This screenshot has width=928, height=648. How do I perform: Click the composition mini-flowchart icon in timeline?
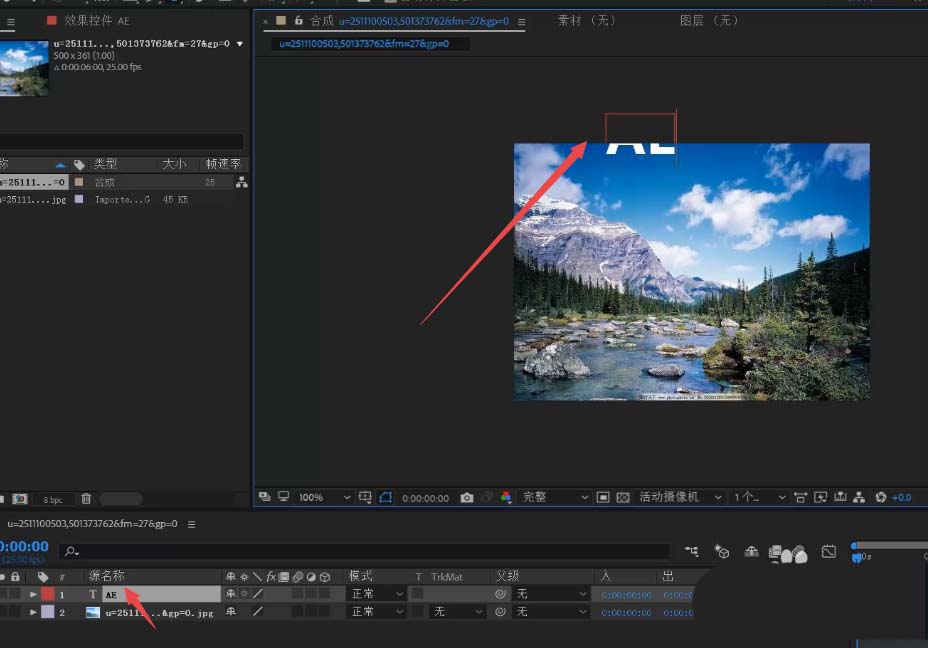pyautogui.click(x=691, y=552)
